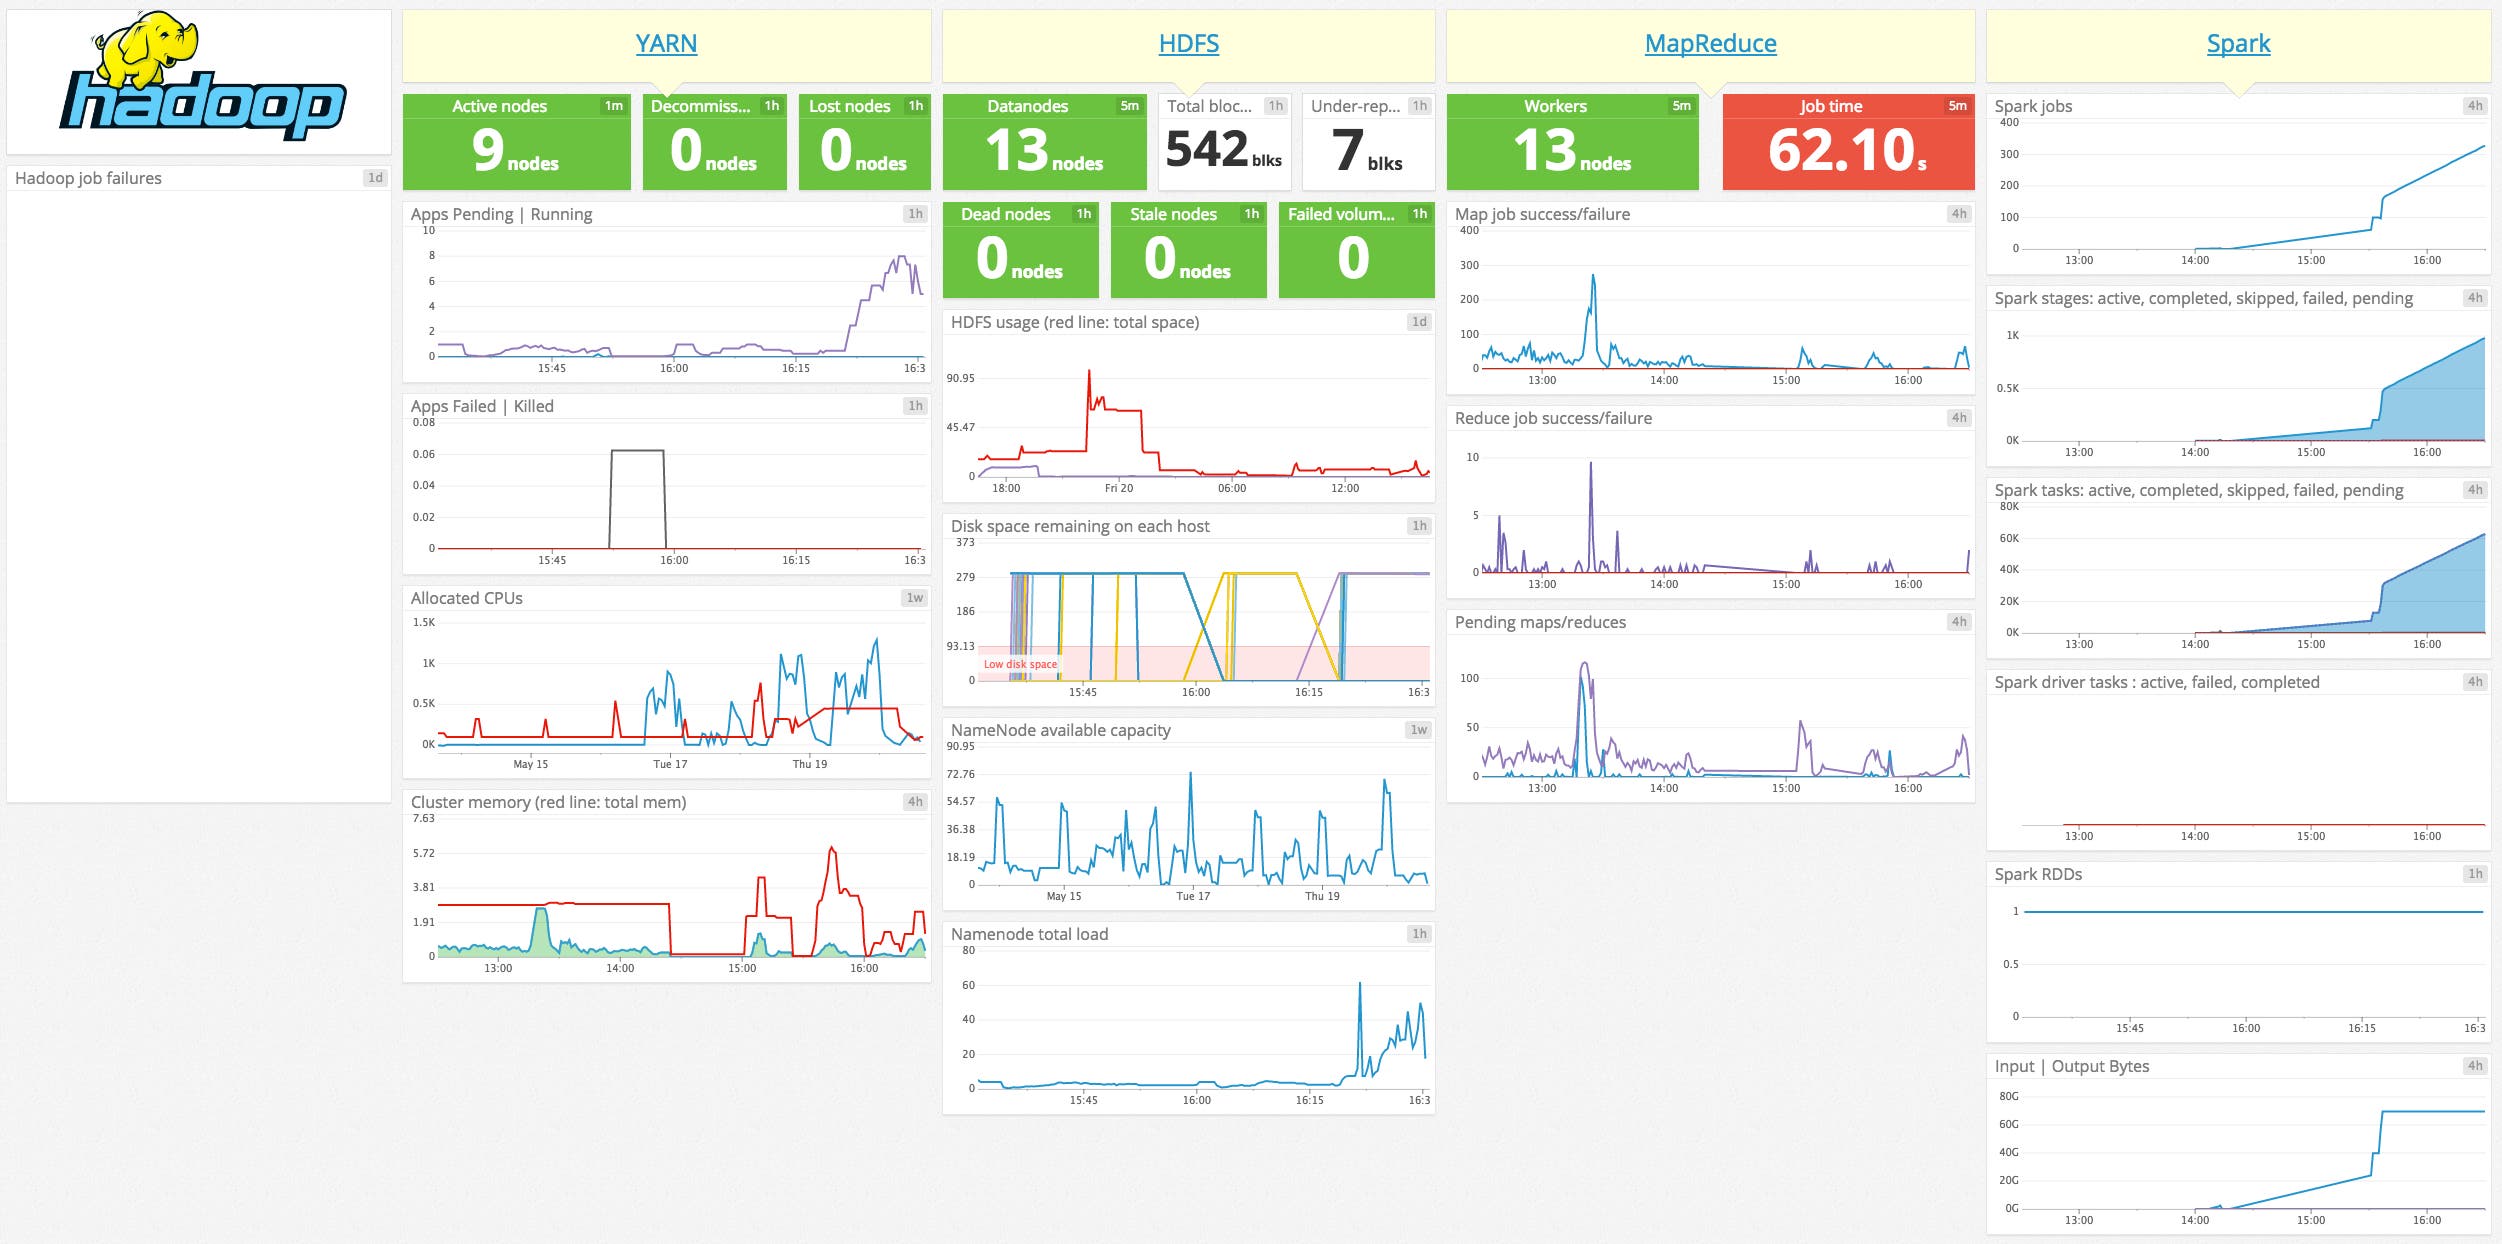Click the Under-replicated blocks tile
2502x1244 pixels.
pos(1366,145)
